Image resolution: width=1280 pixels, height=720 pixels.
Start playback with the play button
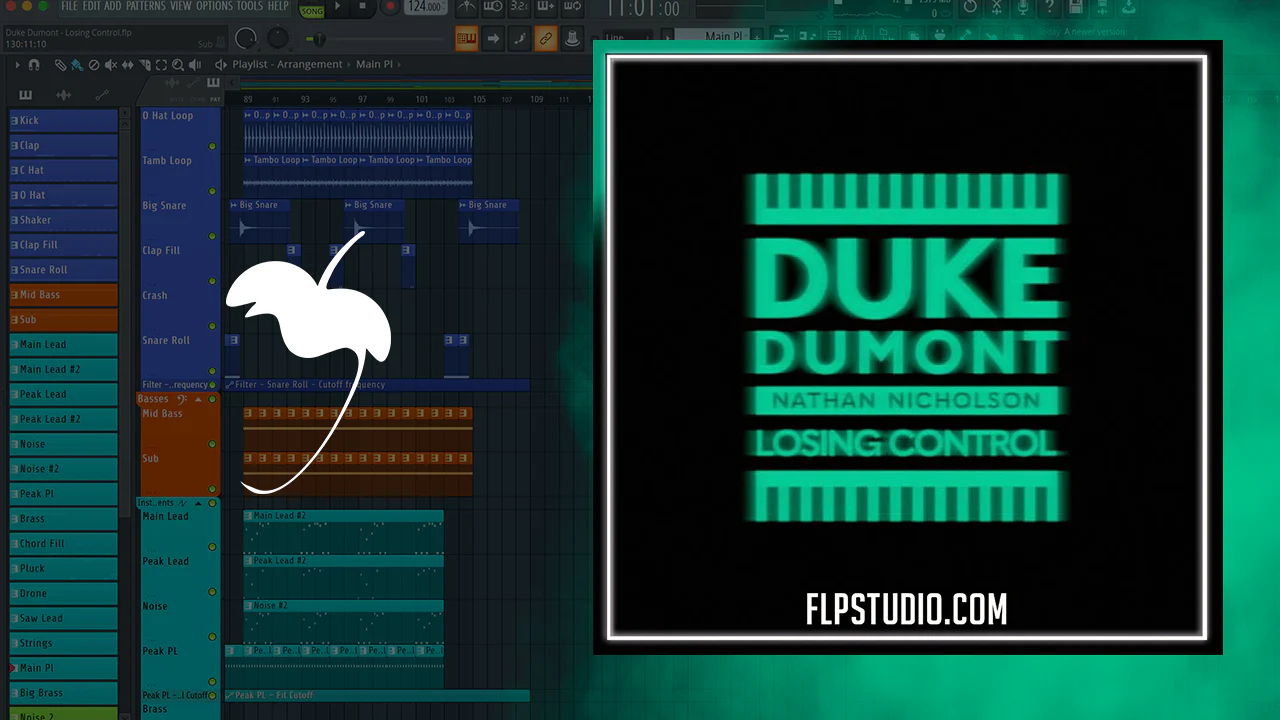coord(337,7)
